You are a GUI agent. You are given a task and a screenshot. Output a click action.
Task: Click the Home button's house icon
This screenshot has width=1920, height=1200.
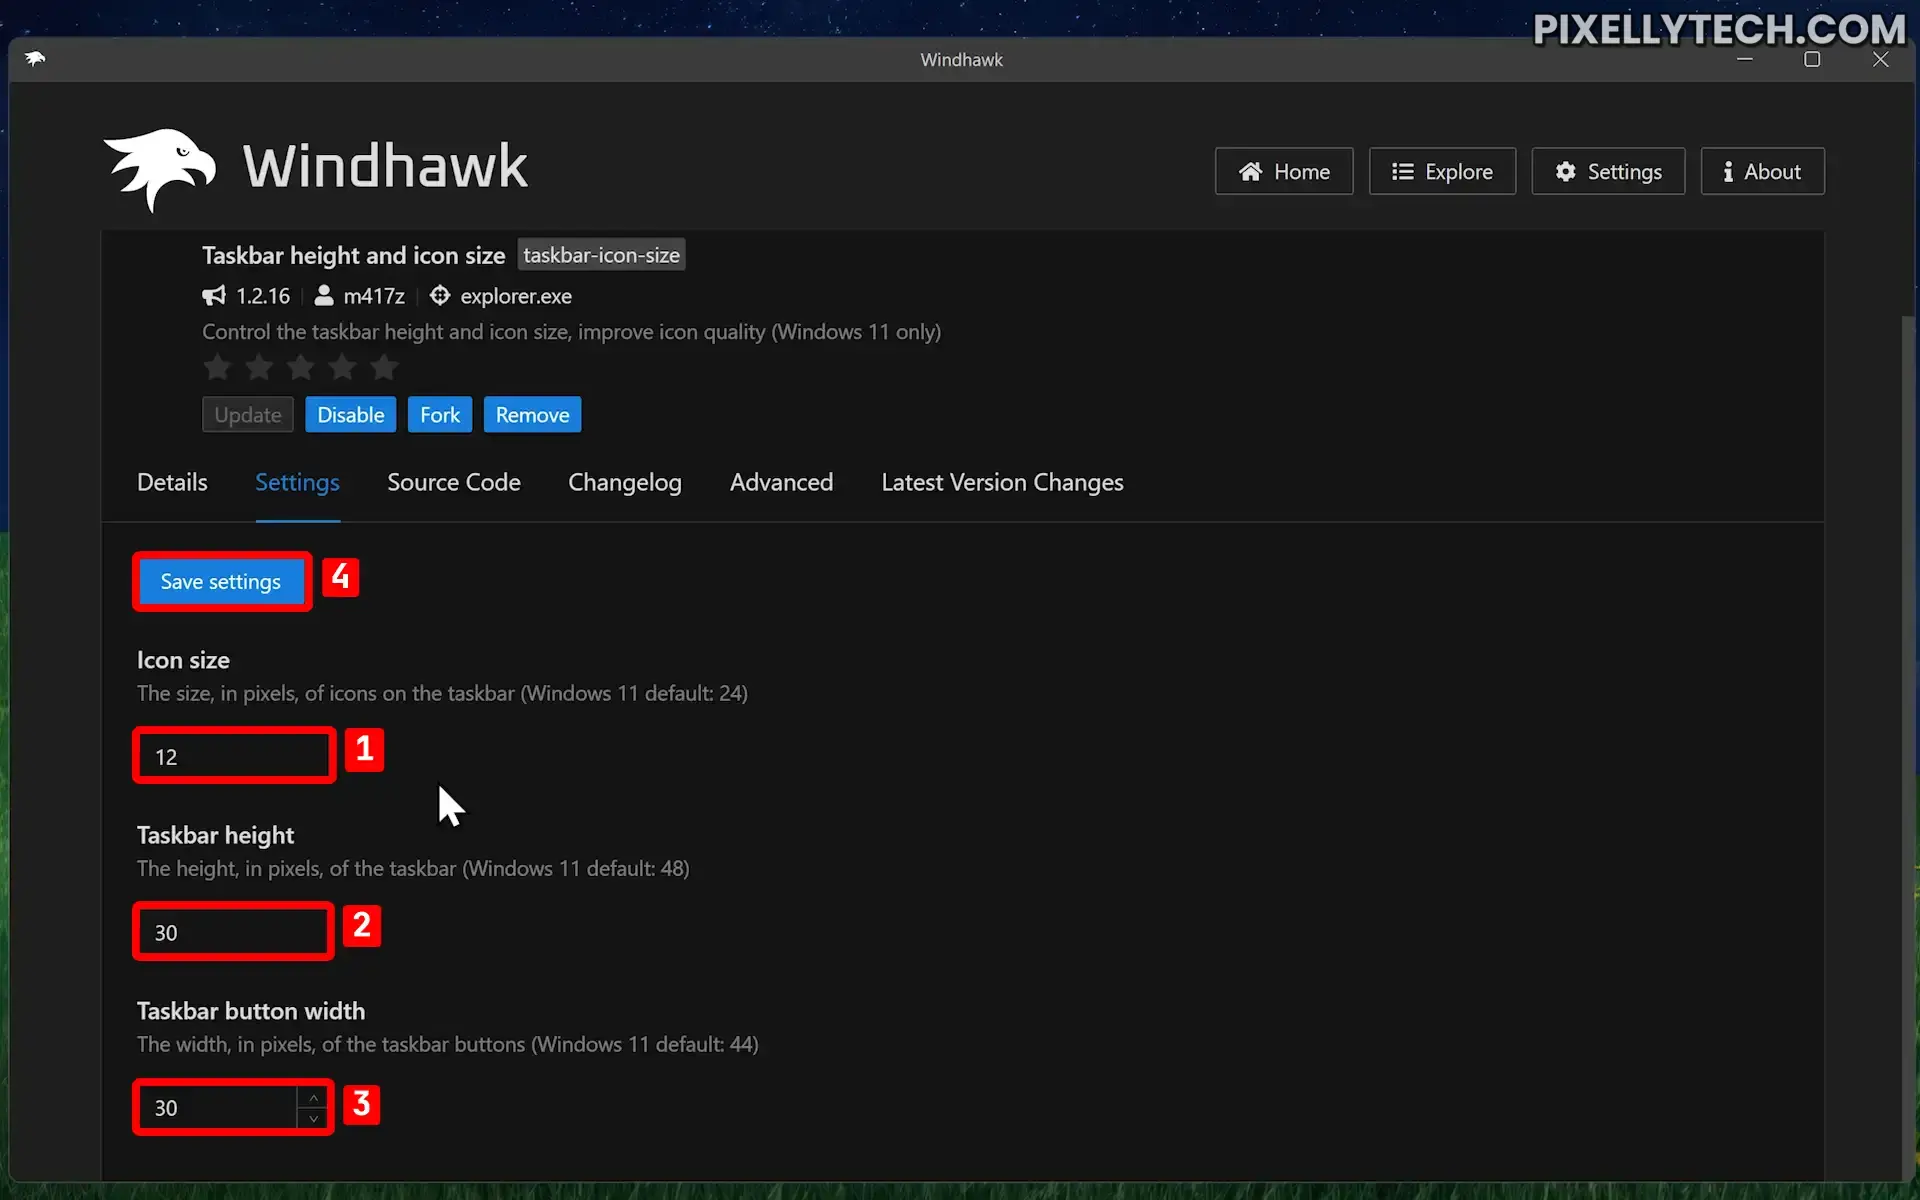click(x=1250, y=172)
